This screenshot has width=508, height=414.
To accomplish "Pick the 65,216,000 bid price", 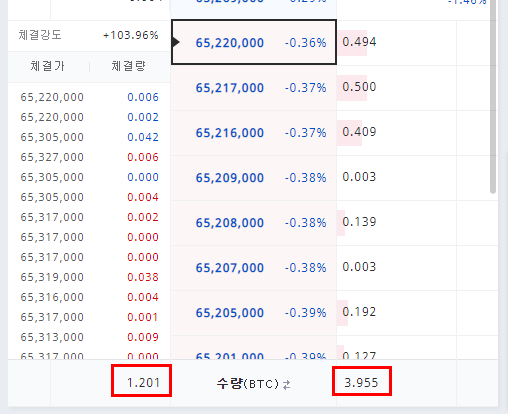I will click(230, 133).
